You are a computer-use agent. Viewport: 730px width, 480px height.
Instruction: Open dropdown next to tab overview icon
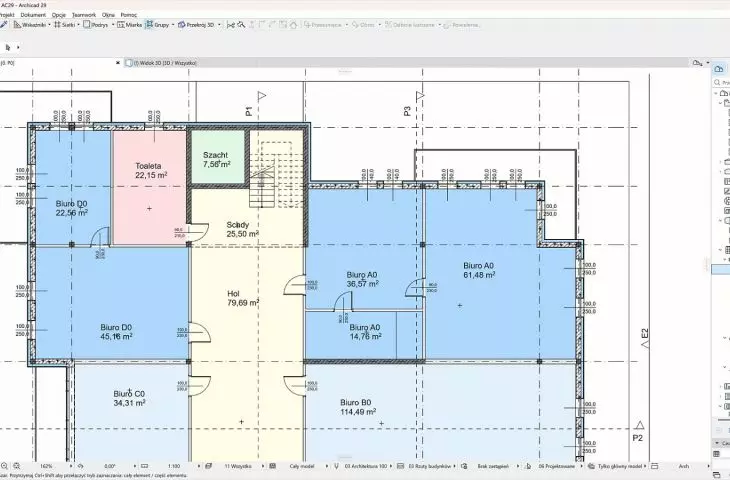click(x=708, y=62)
